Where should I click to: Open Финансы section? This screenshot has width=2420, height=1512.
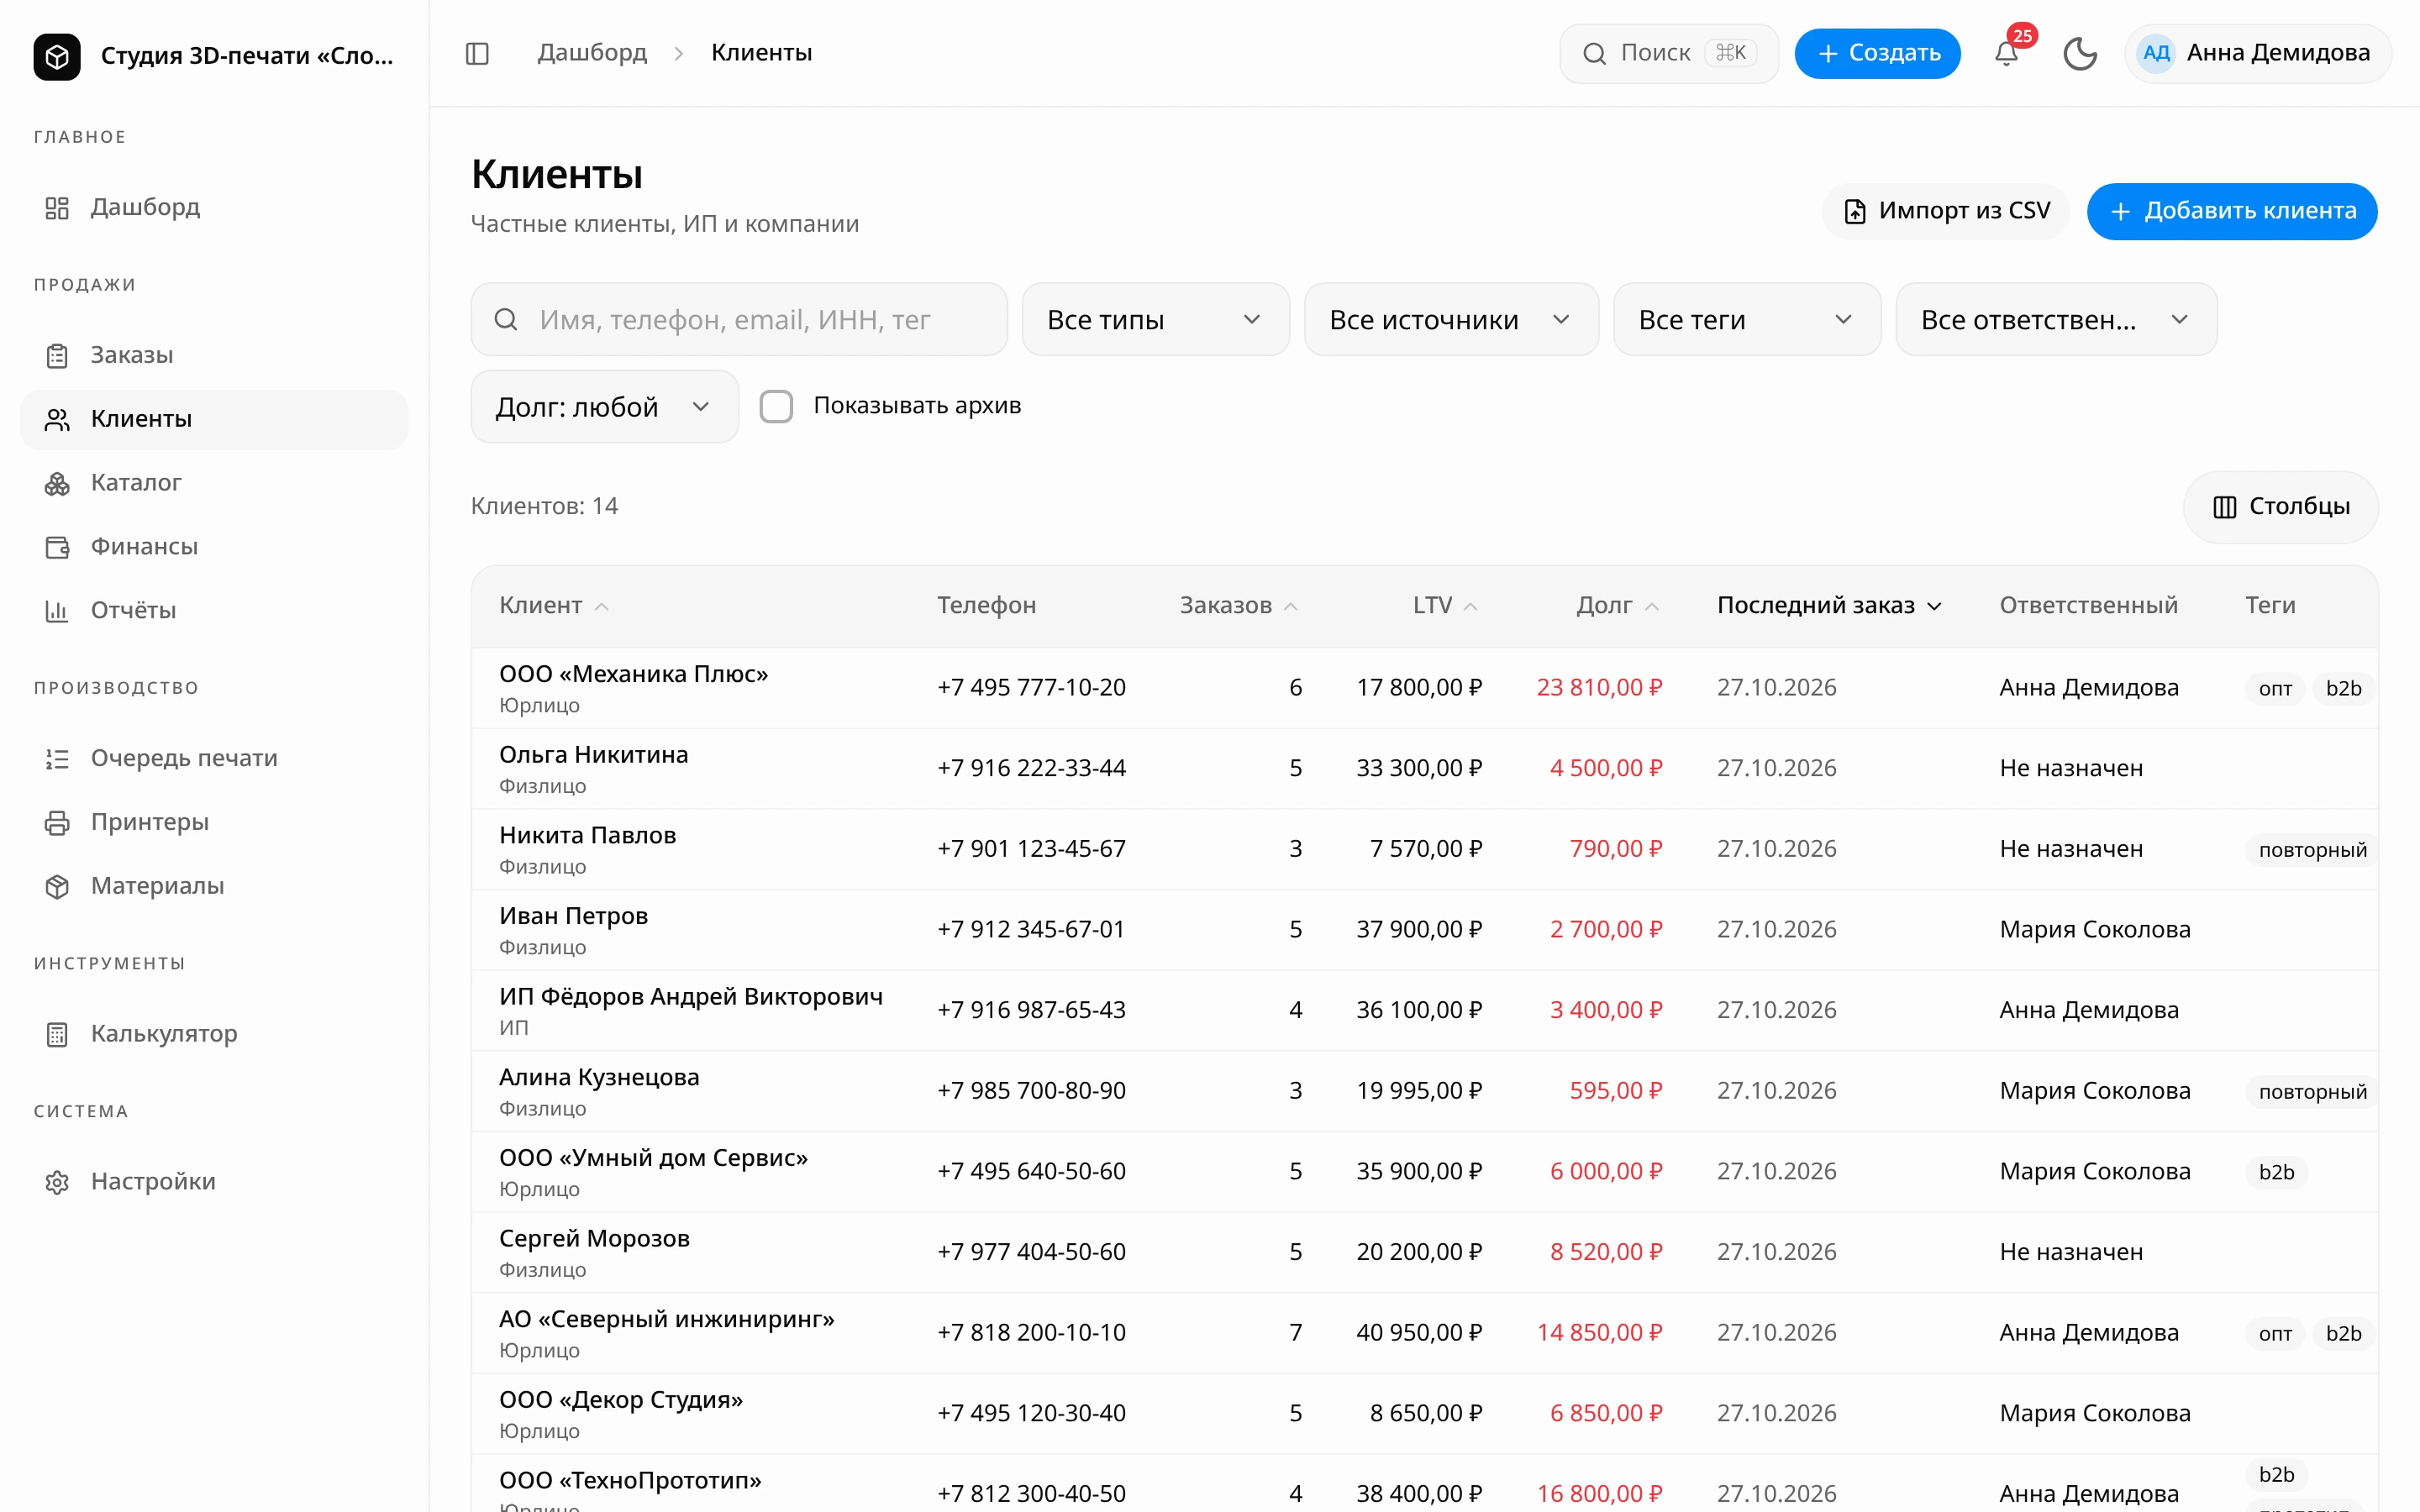pyautogui.click(x=214, y=547)
